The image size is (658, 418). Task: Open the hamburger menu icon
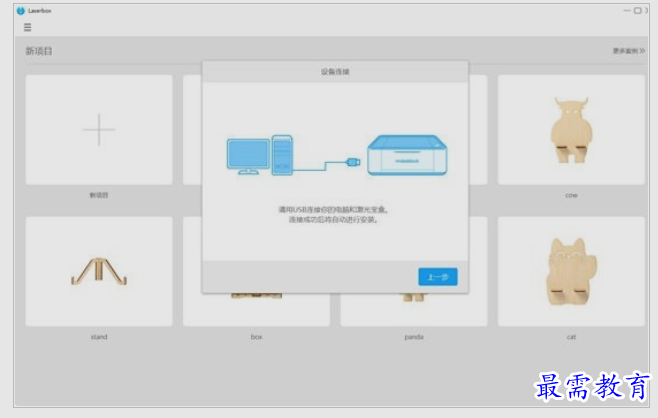pyautogui.click(x=27, y=27)
